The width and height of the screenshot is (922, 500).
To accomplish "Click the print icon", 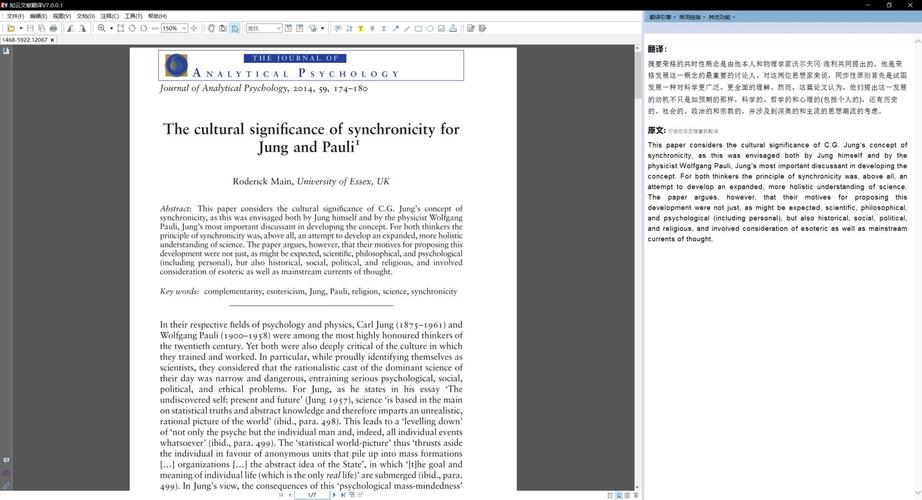I will coord(54,28).
